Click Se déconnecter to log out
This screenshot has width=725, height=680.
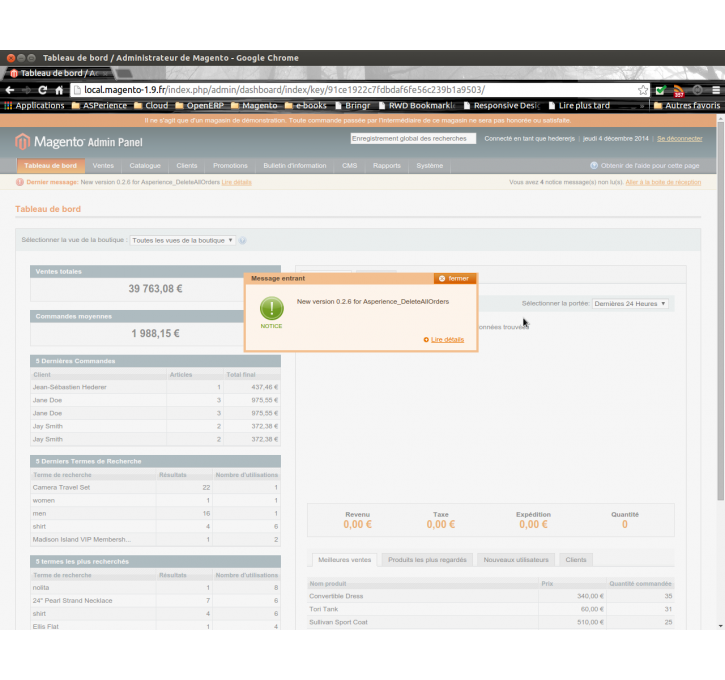coord(679,139)
